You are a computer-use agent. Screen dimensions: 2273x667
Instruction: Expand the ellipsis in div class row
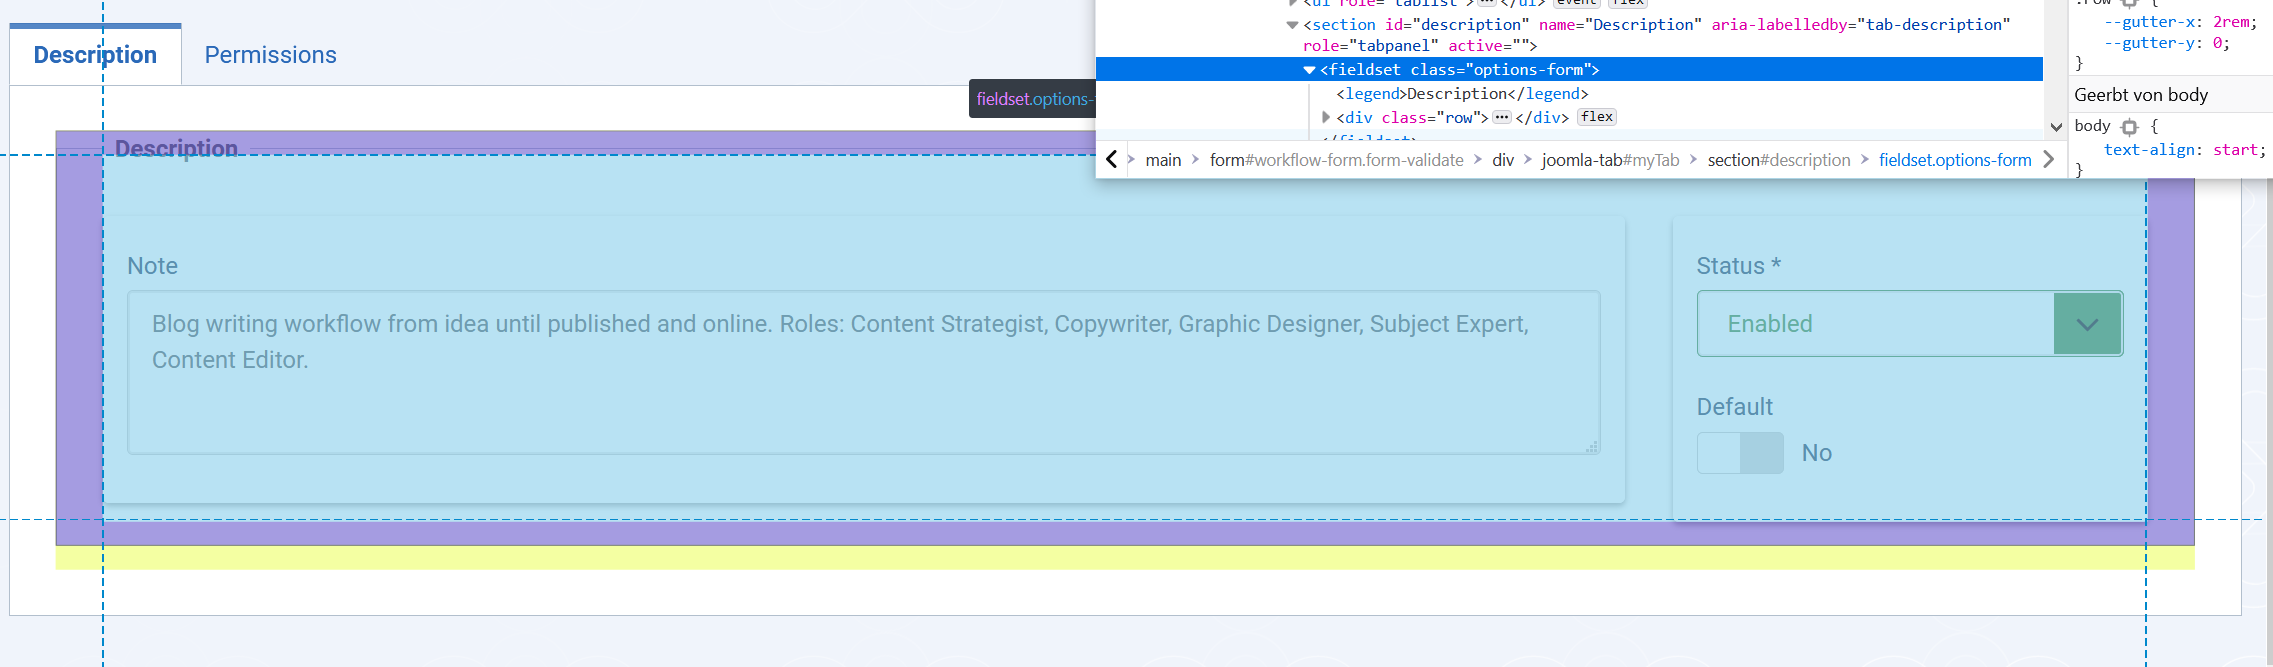click(x=1502, y=117)
